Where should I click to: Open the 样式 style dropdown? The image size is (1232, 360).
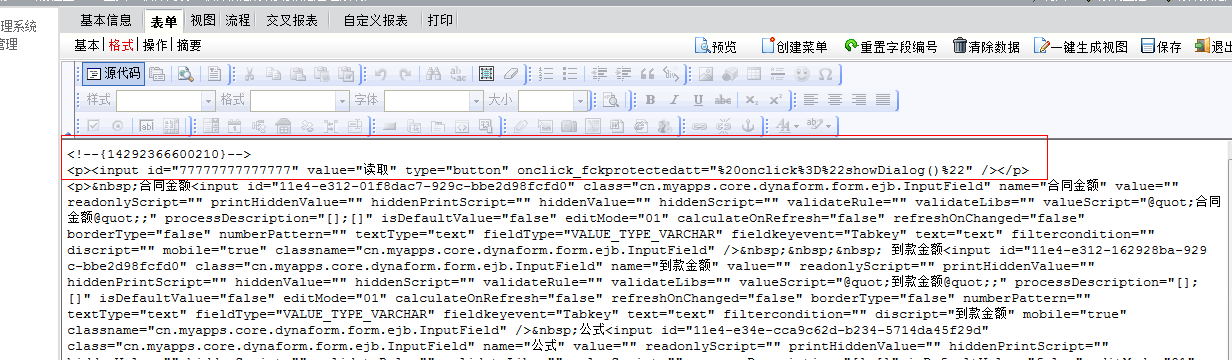point(166,101)
